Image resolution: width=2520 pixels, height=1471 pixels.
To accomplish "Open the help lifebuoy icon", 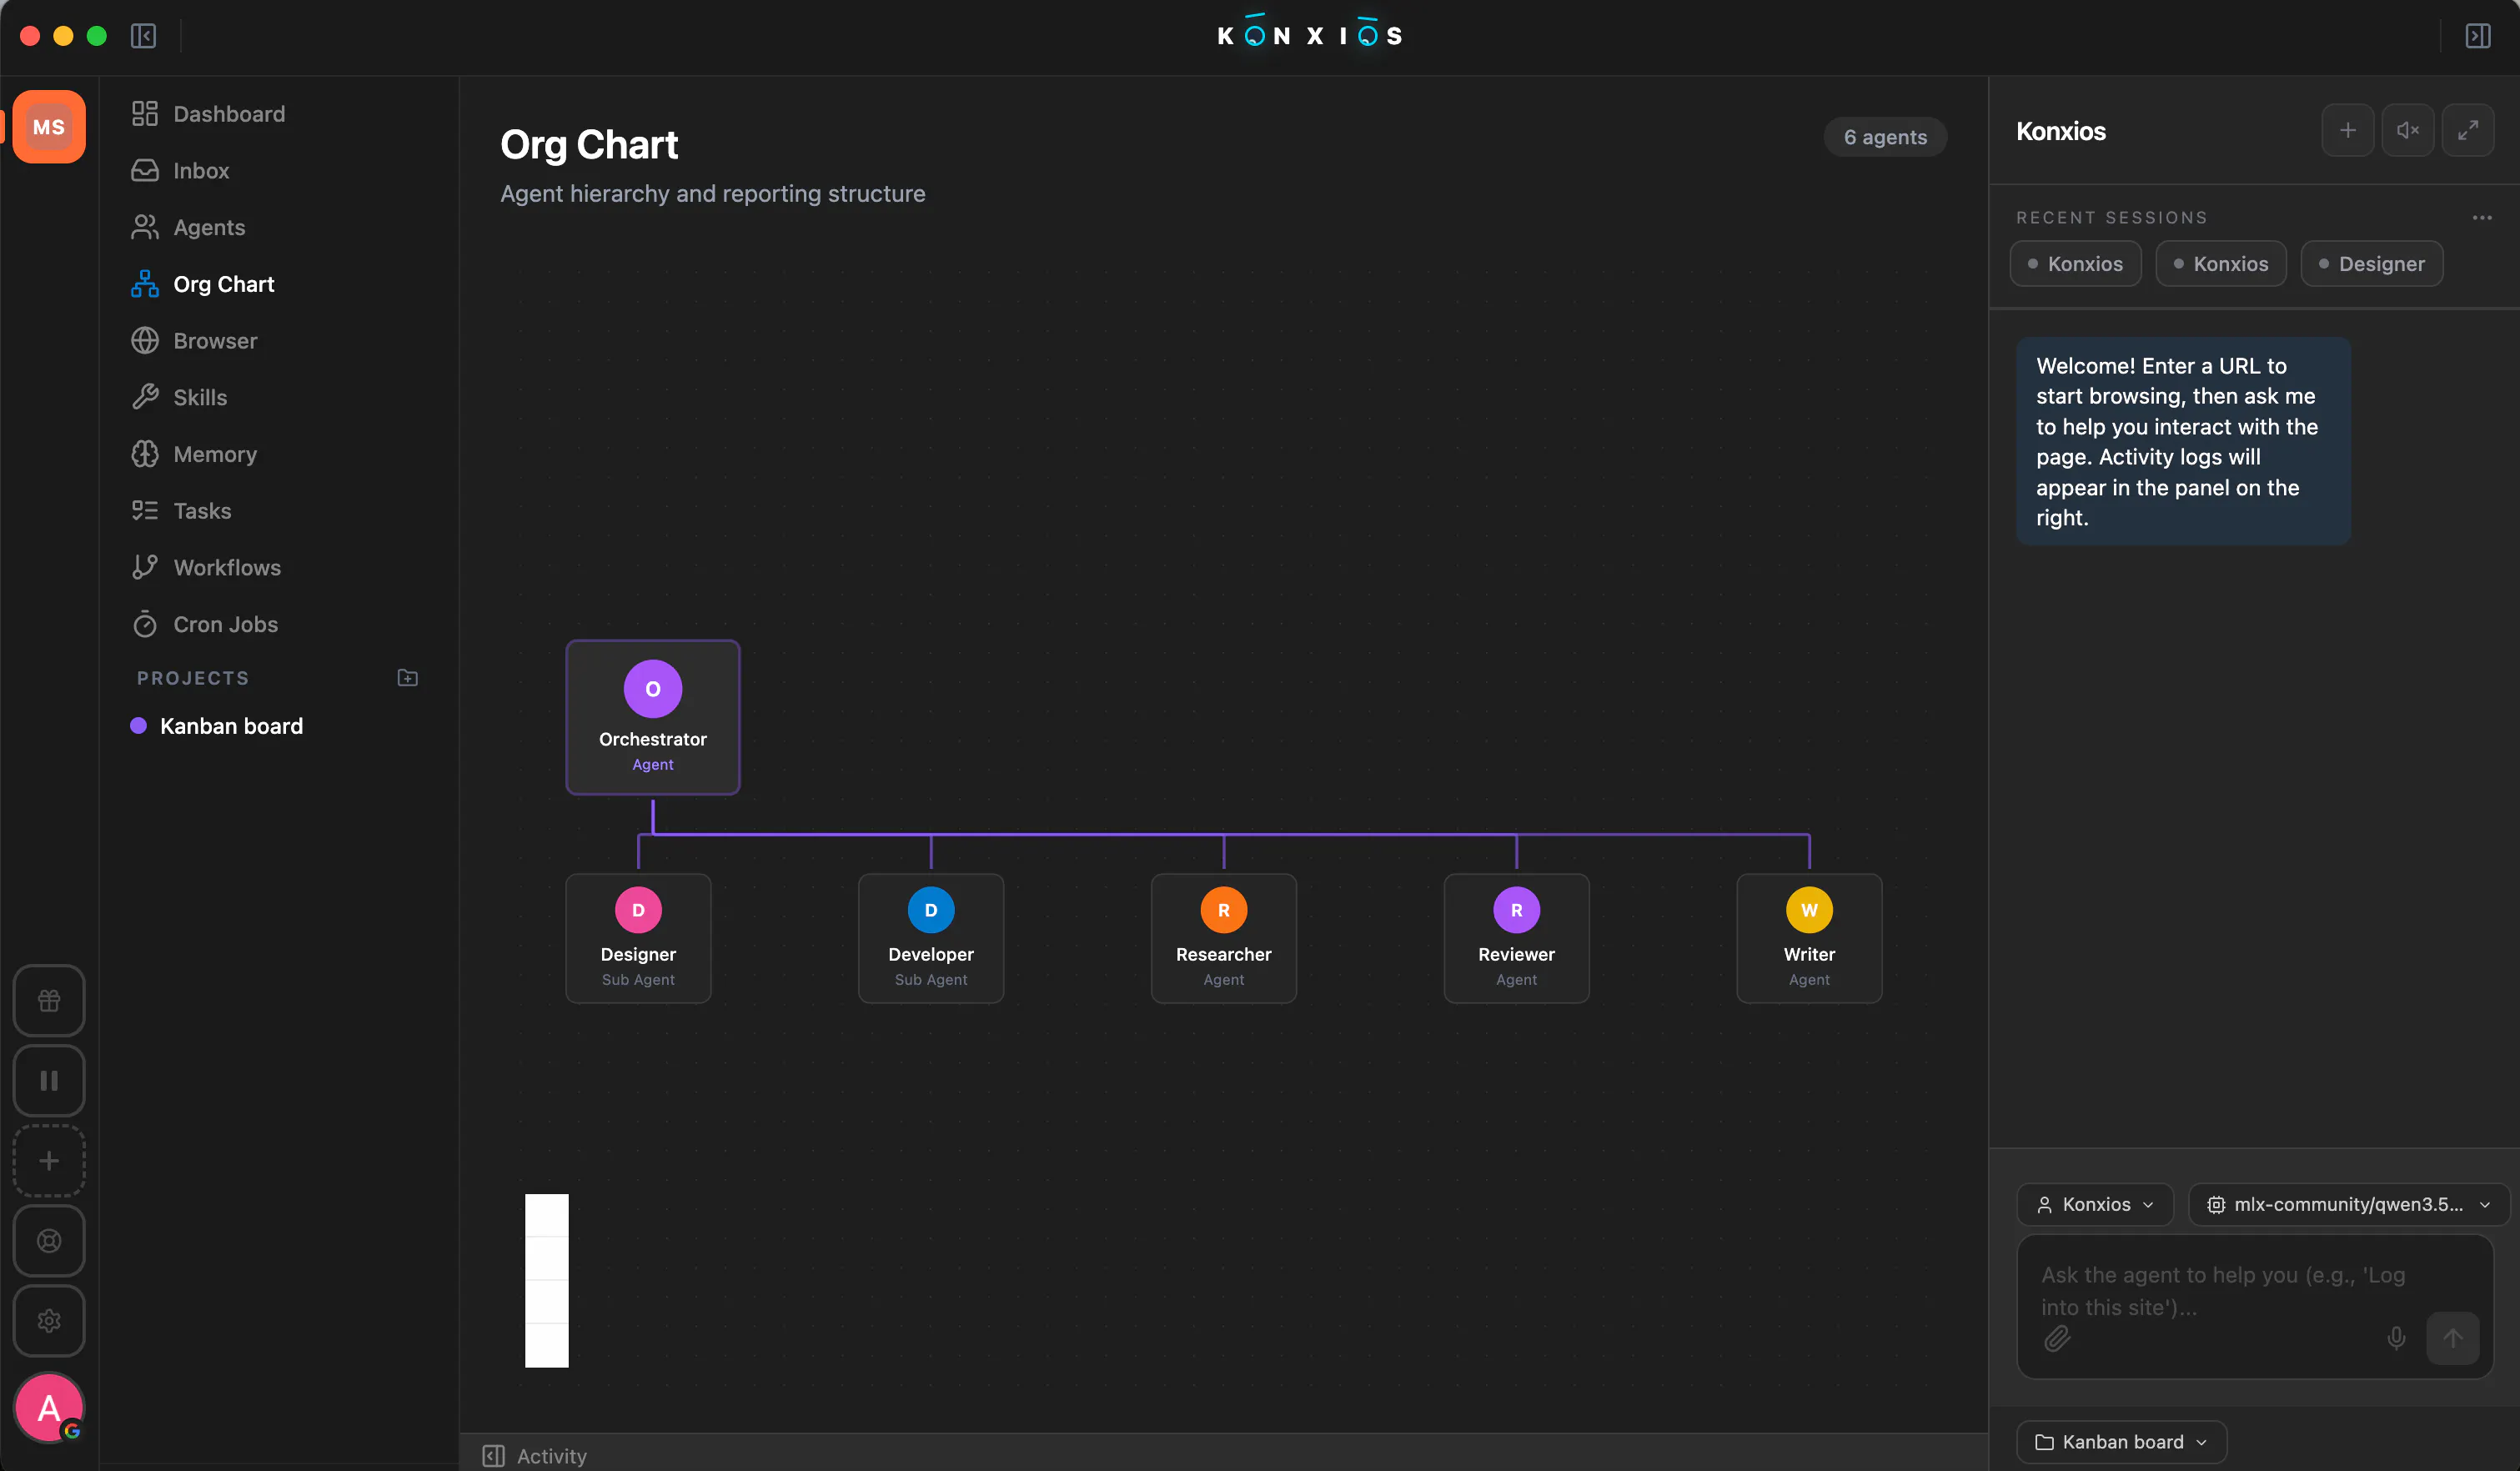I will click(49, 1240).
